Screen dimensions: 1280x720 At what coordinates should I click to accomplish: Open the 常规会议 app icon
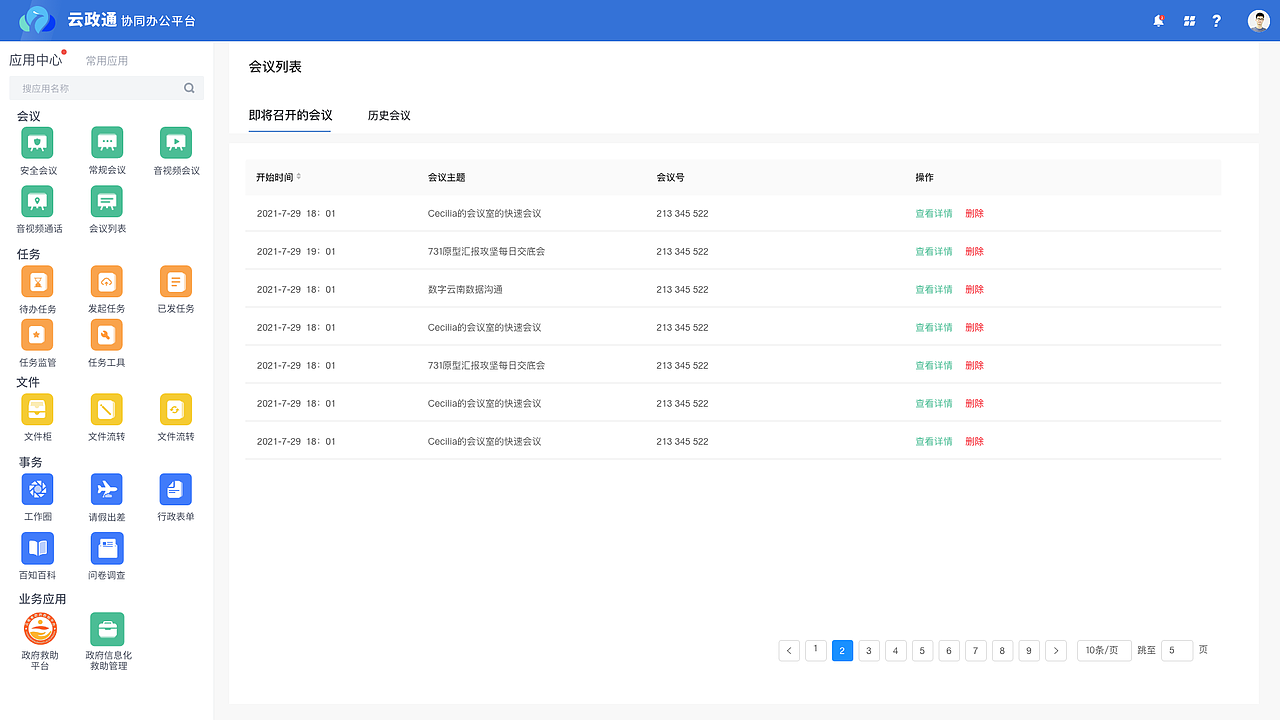(x=107, y=143)
